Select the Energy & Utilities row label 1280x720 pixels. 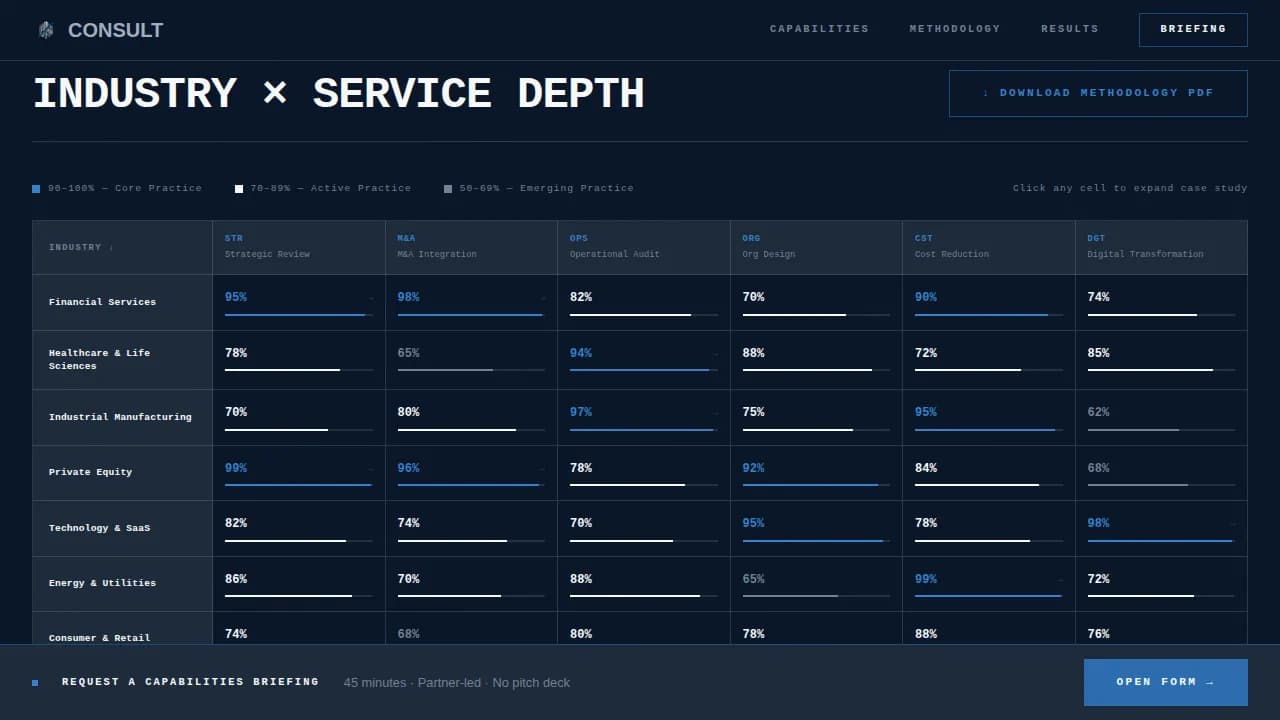(122, 584)
